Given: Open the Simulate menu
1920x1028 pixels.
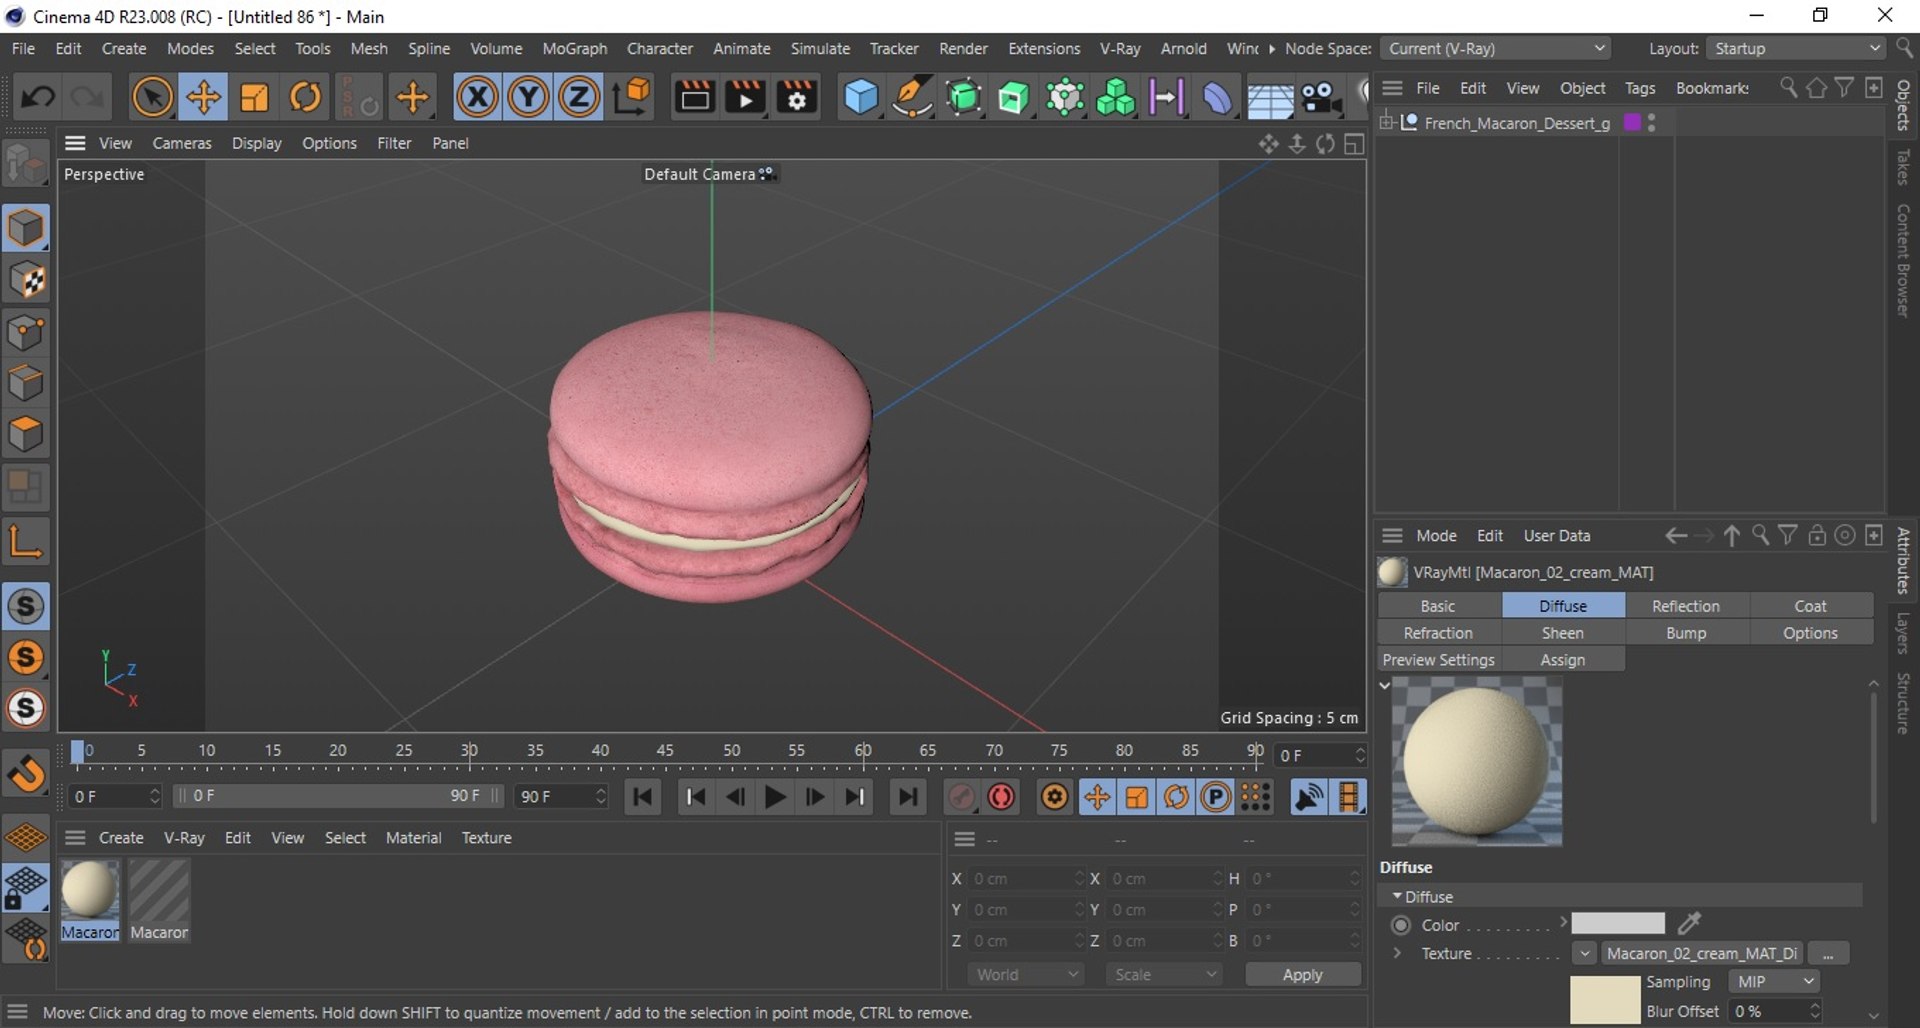Looking at the screenshot, I should pos(820,48).
